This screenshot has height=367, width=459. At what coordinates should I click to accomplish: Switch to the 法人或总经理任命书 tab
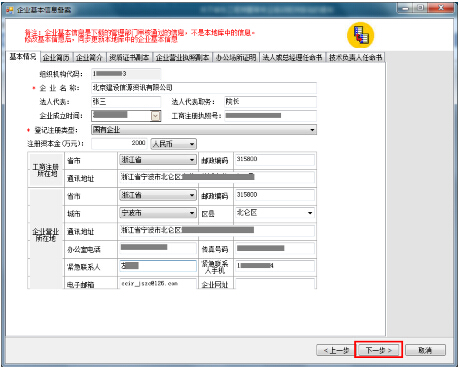292,57
